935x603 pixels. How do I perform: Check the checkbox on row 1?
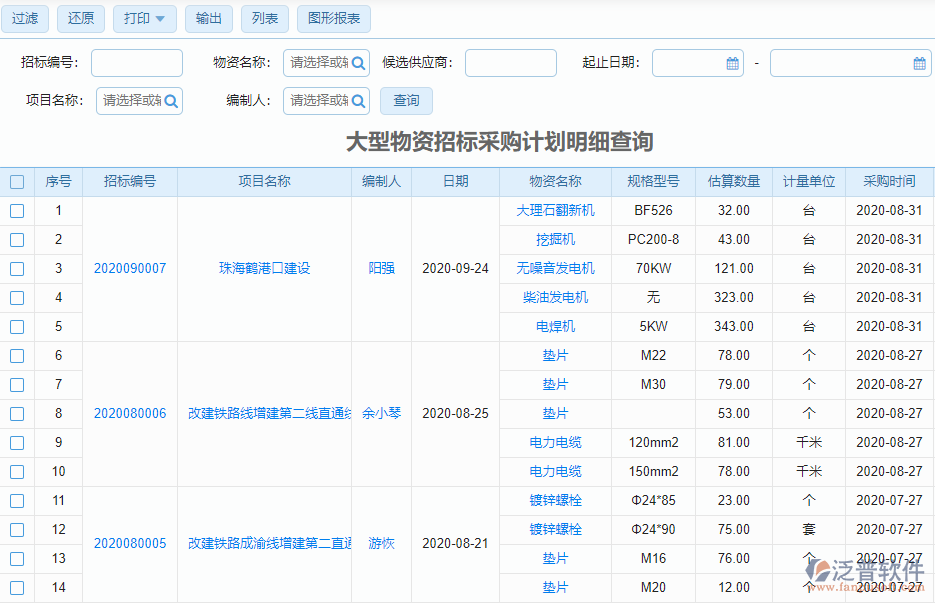click(x=16, y=210)
